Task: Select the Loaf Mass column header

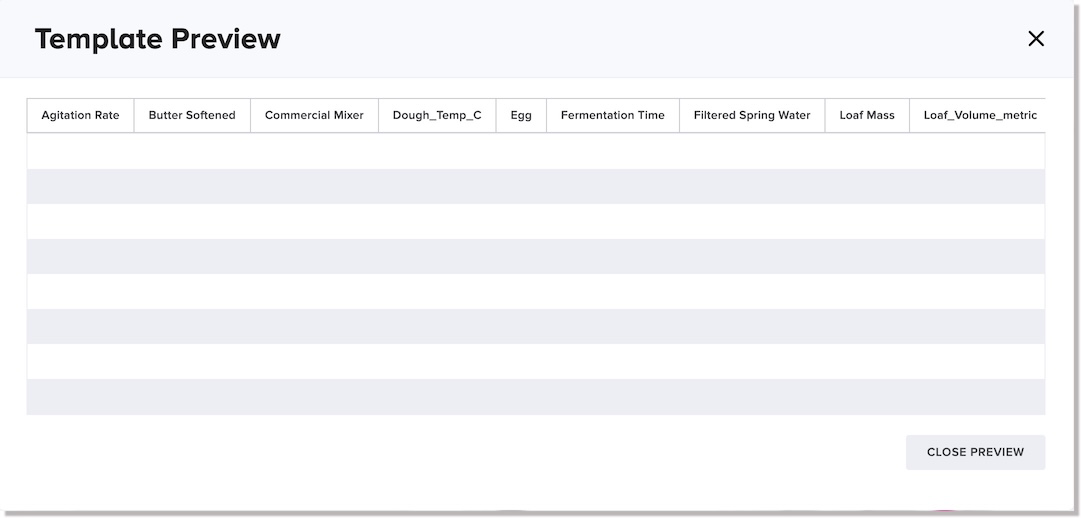Action: 867,116
